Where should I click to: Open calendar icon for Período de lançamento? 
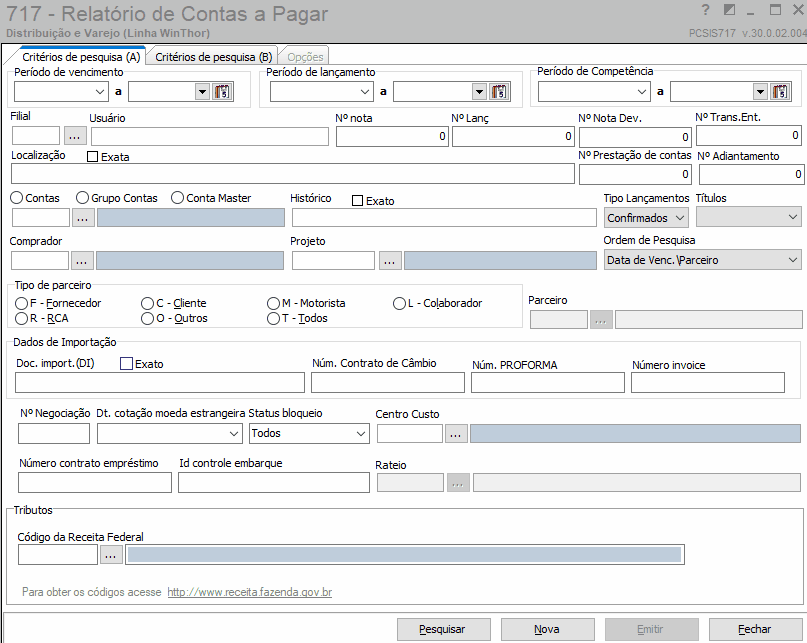click(x=499, y=92)
